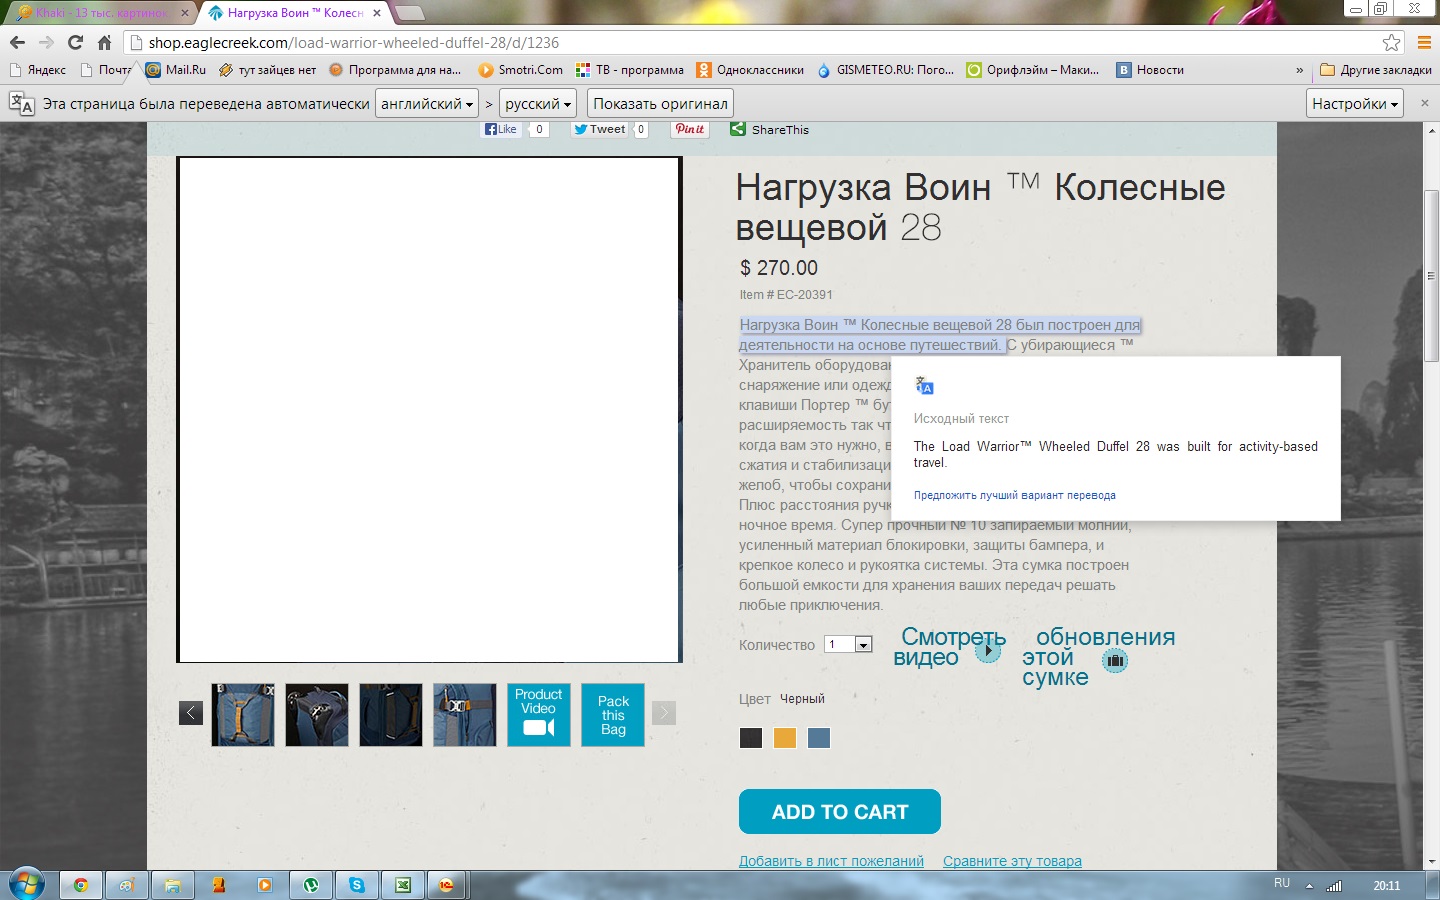Open Skype from the taskbar
The image size is (1440, 900).
pyautogui.click(x=357, y=885)
